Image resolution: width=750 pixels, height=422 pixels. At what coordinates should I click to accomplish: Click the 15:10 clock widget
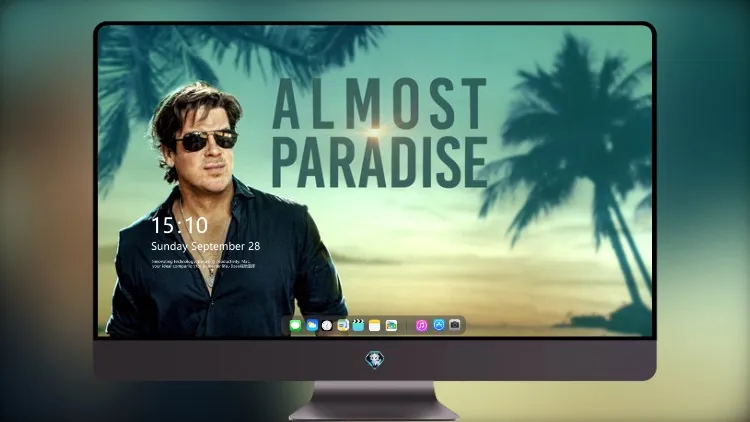tap(179, 225)
